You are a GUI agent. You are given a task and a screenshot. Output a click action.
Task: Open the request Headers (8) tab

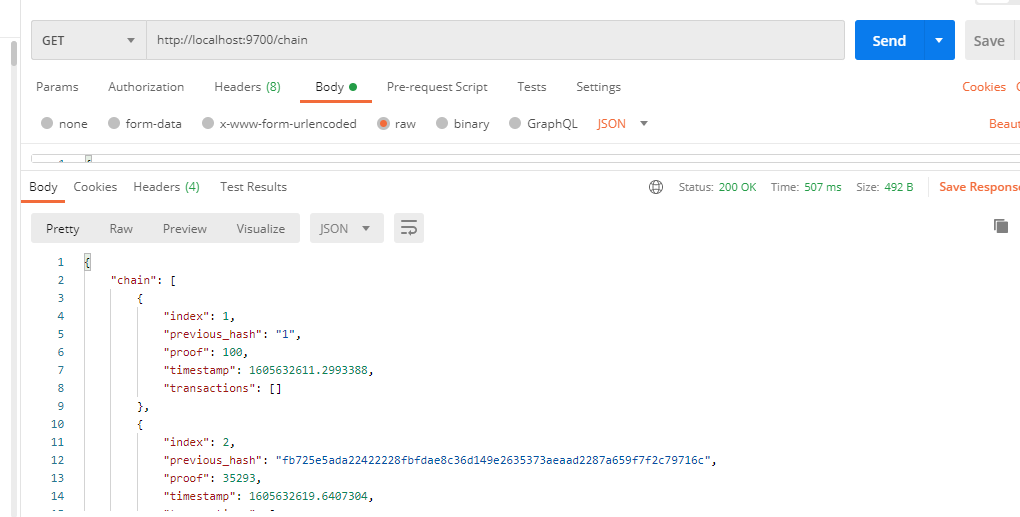click(247, 87)
